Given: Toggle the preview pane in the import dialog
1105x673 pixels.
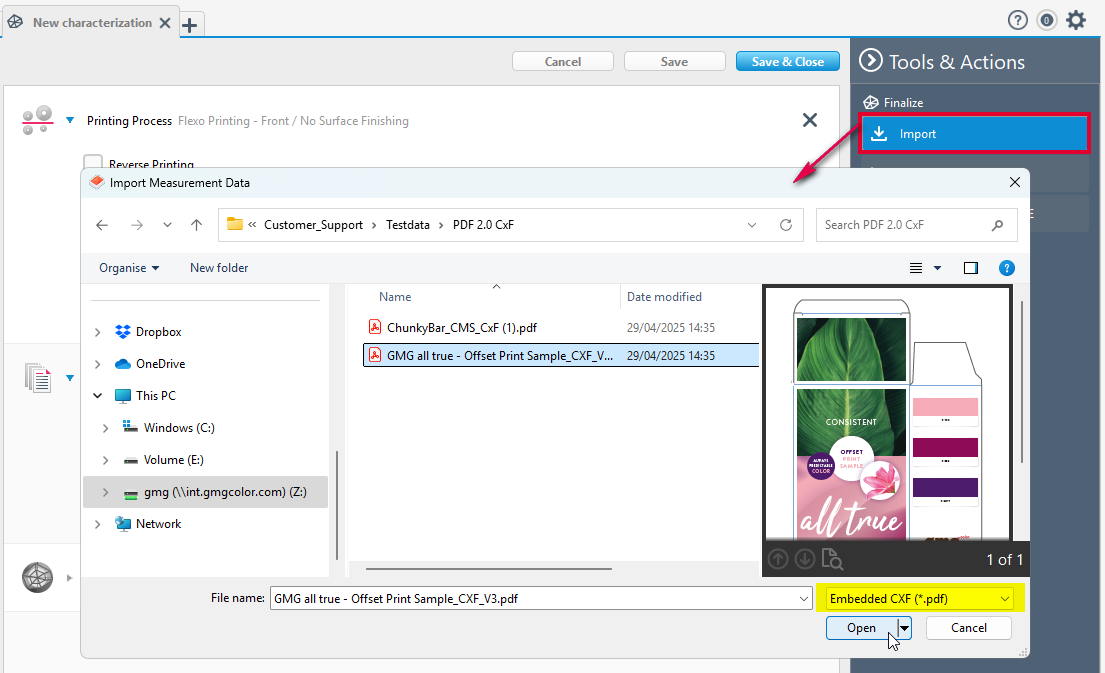Looking at the screenshot, I should (x=970, y=267).
